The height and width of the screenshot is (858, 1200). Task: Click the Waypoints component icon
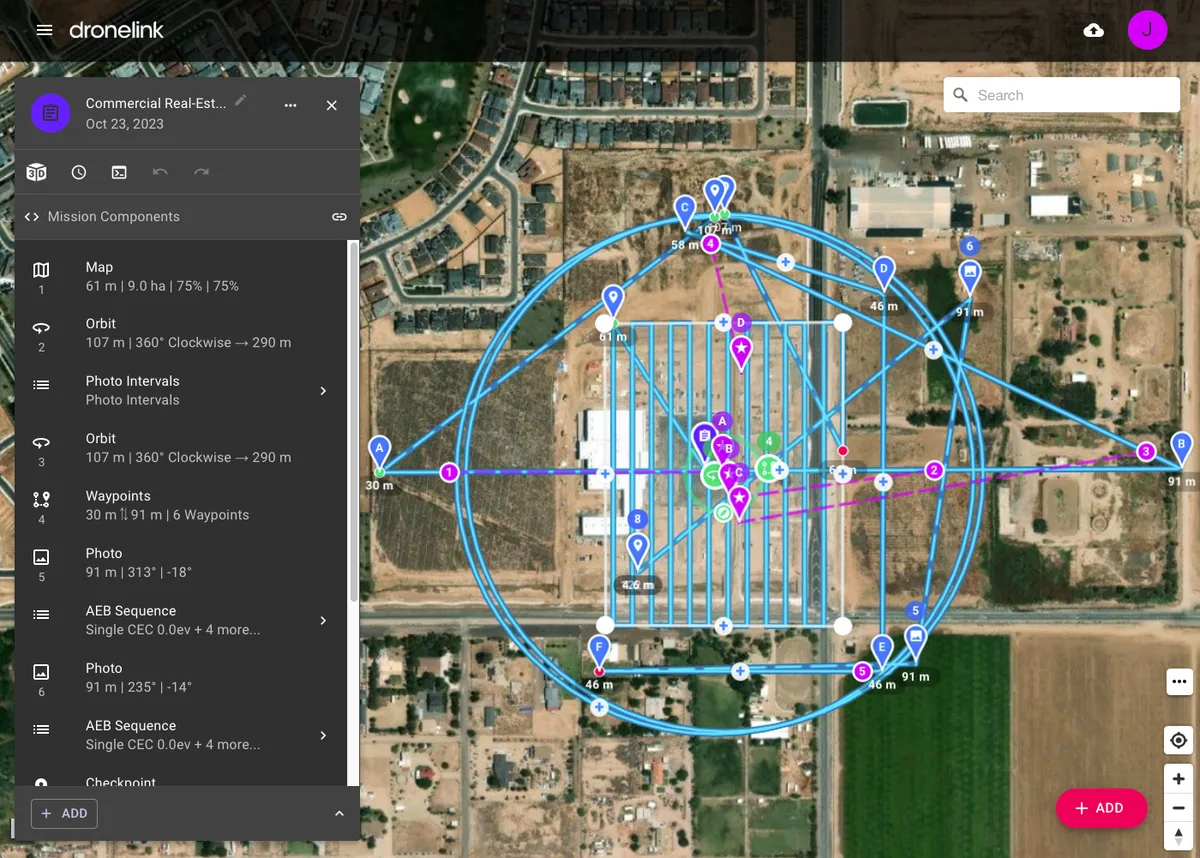pyautogui.click(x=41, y=499)
